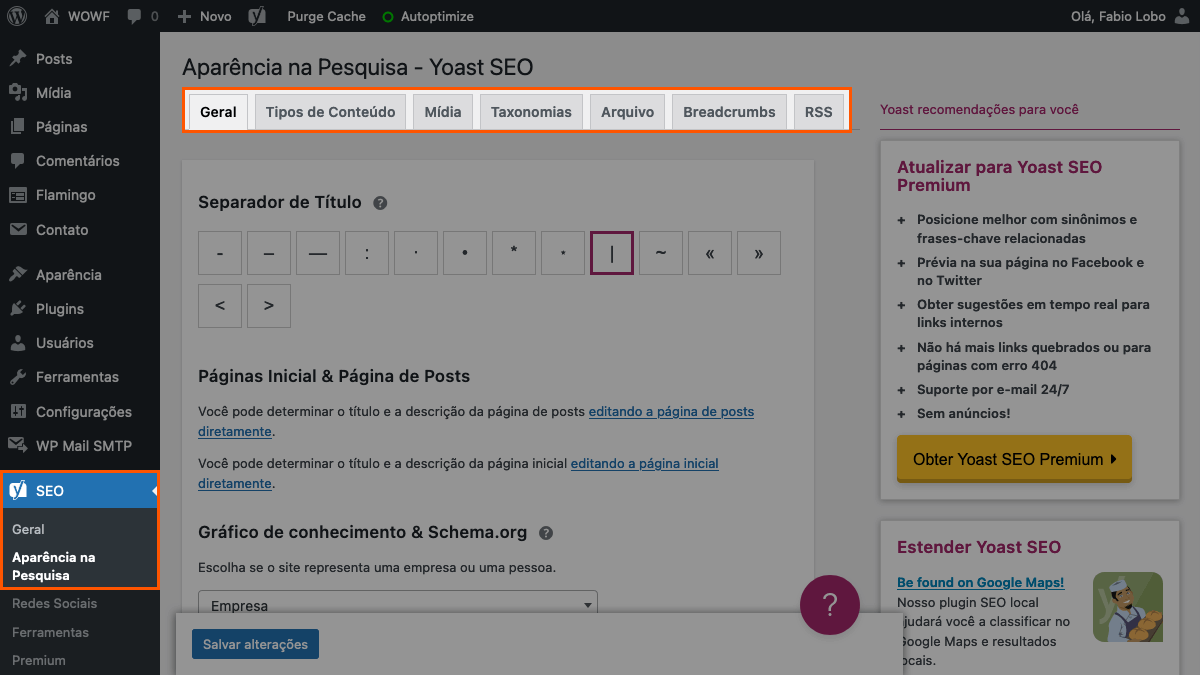
Task: Click the Novo plus icon
Action: [184, 17]
